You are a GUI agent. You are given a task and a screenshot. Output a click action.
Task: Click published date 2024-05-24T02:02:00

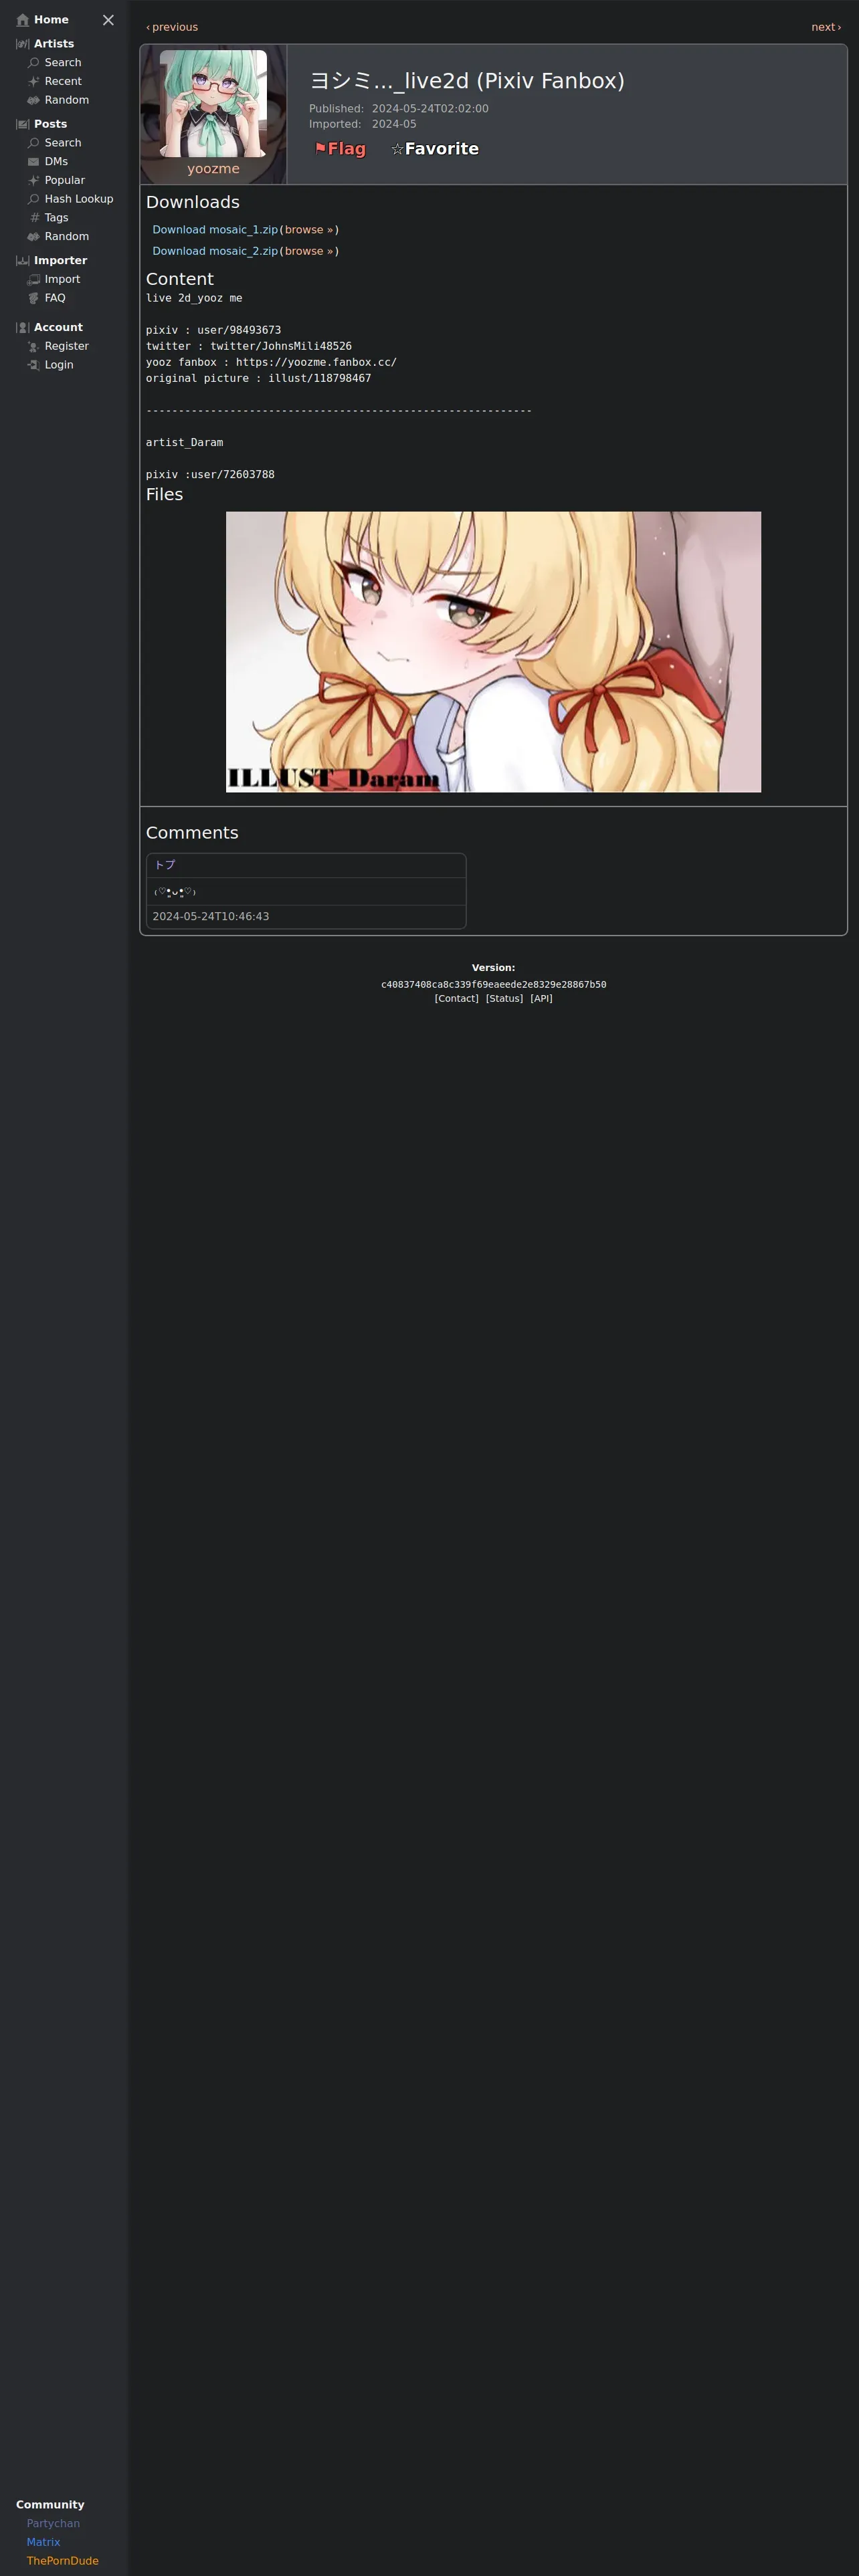point(430,109)
